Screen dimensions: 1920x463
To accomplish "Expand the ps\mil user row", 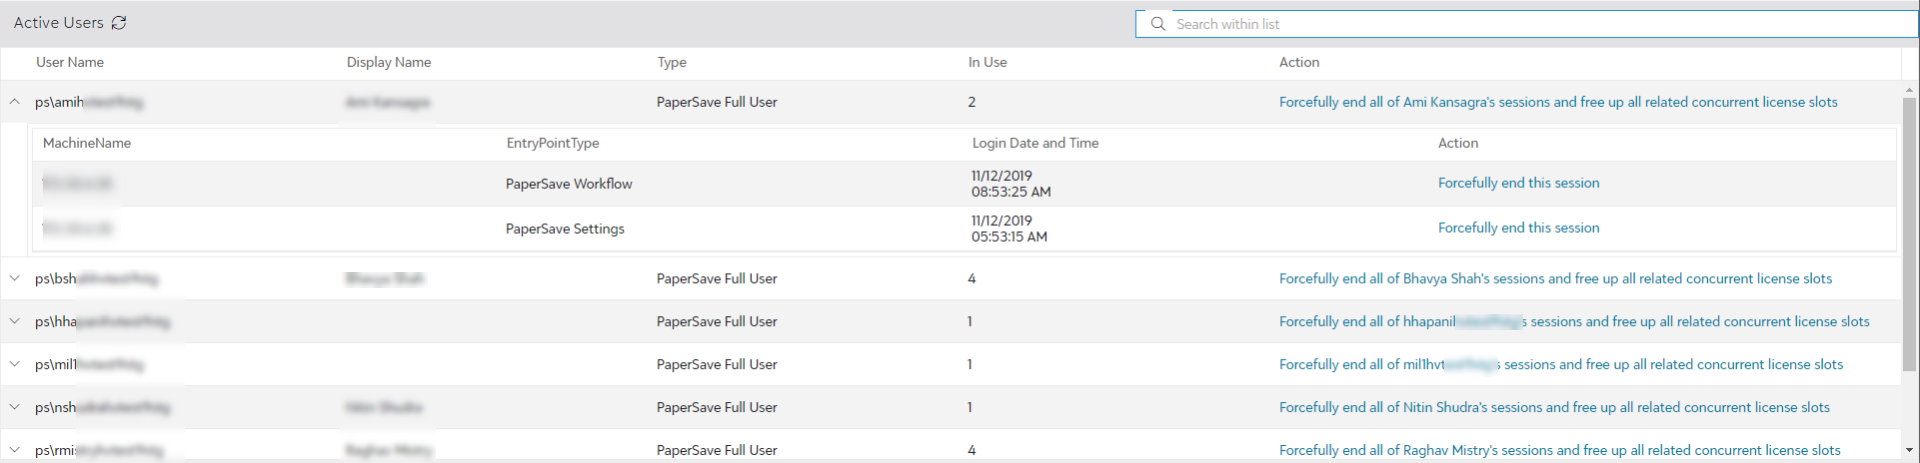I will click(15, 365).
